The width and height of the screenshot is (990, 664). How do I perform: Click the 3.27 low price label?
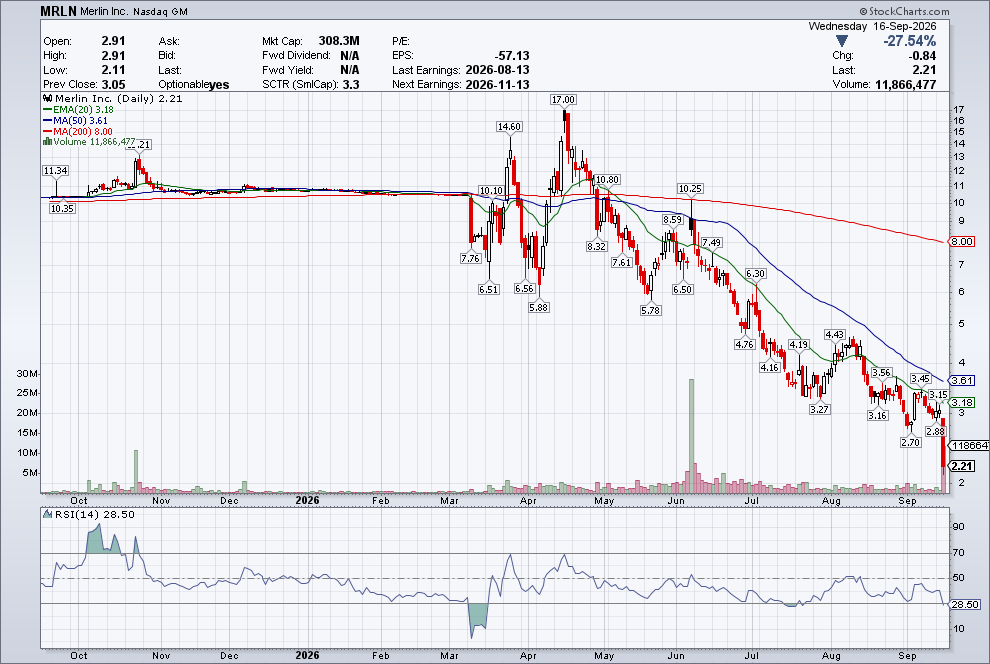click(819, 409)
